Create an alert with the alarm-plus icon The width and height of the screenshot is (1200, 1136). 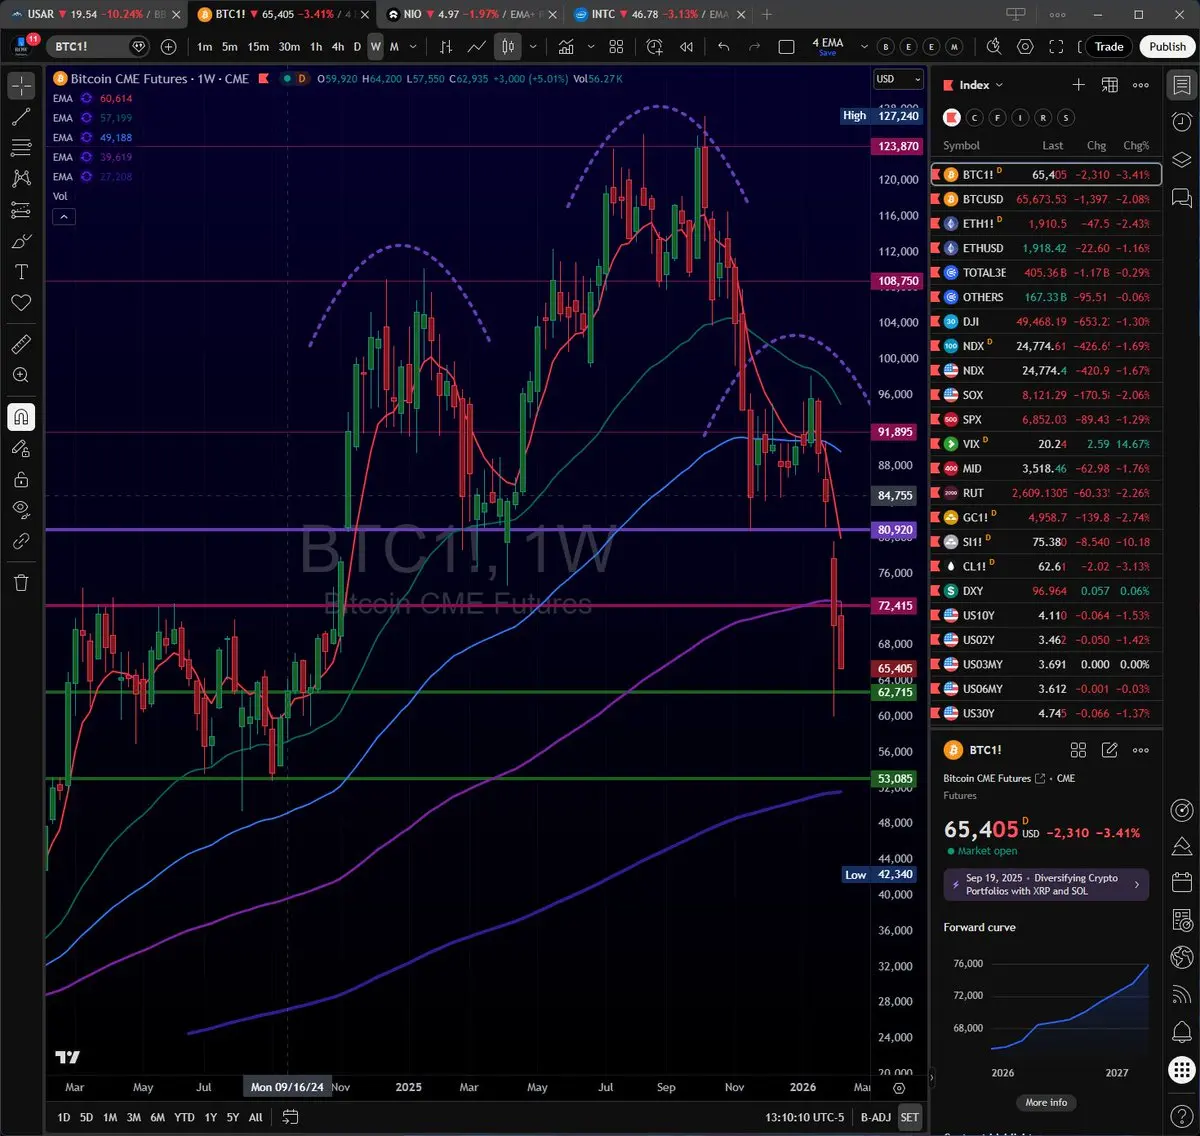coord(654,47)
